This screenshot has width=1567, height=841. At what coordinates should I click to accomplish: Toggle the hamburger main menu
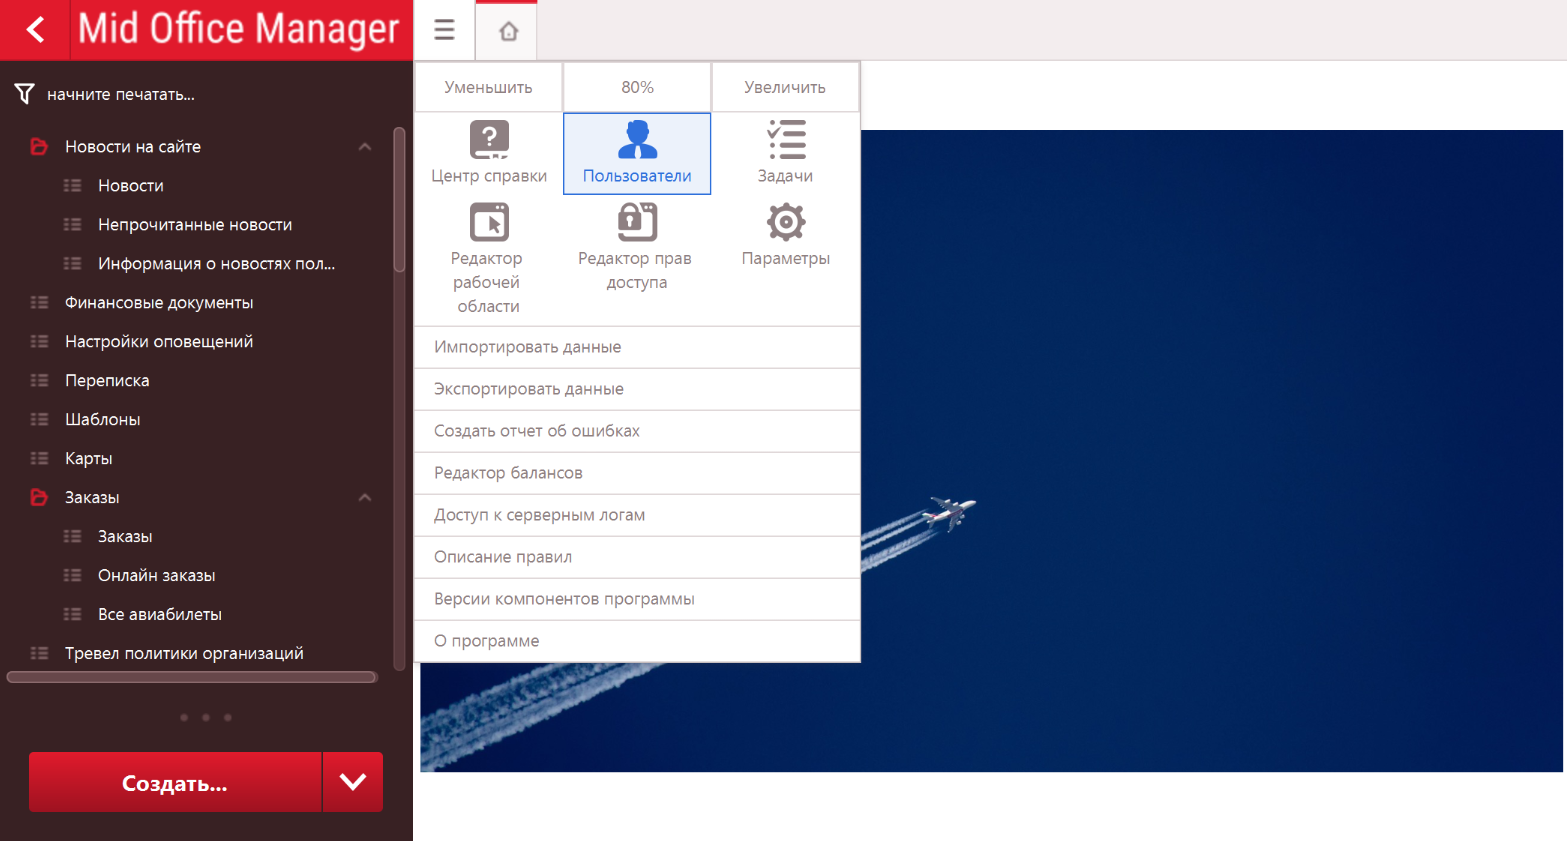[444, 30]
